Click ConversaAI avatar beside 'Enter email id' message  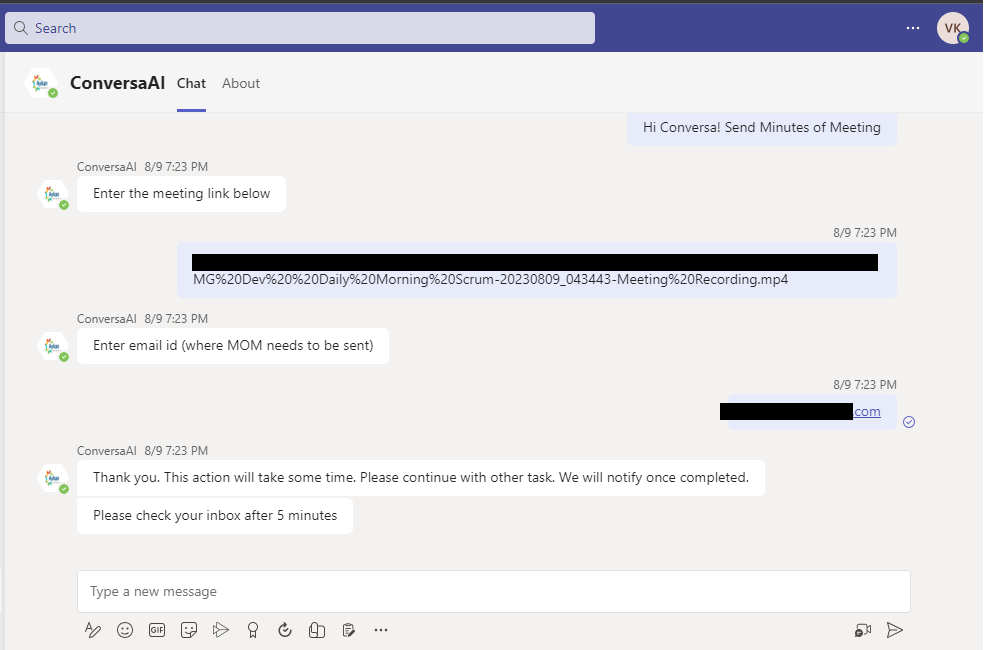(53, 346)
